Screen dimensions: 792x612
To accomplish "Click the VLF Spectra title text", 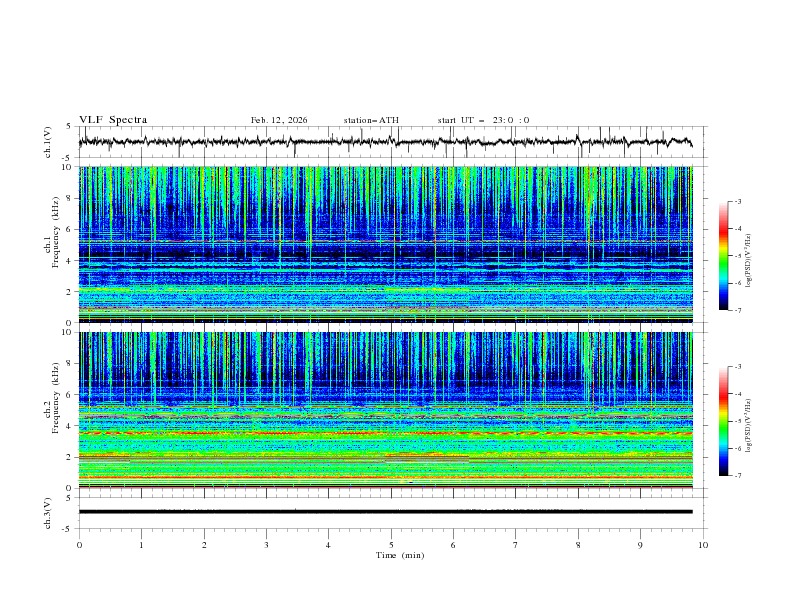I will [x=113, y=120].
